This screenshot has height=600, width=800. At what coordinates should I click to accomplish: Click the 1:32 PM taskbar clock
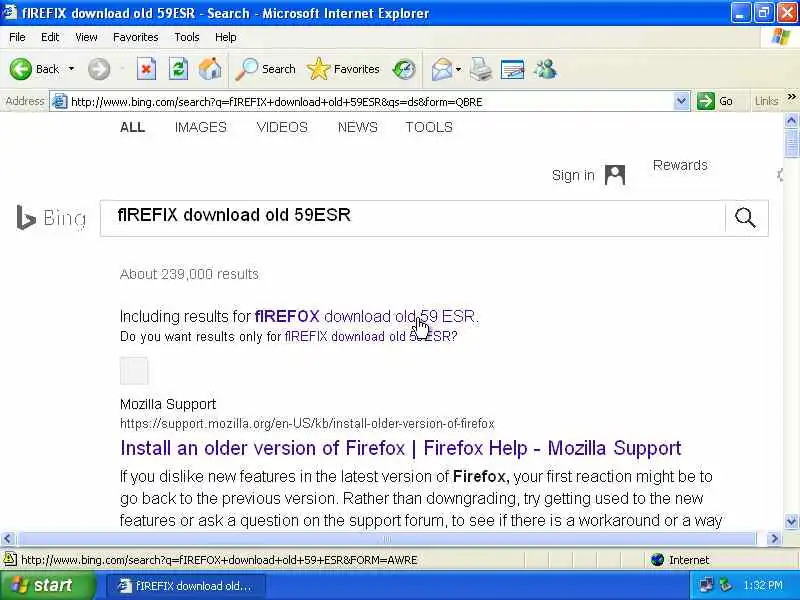click(x=763, y=585)
